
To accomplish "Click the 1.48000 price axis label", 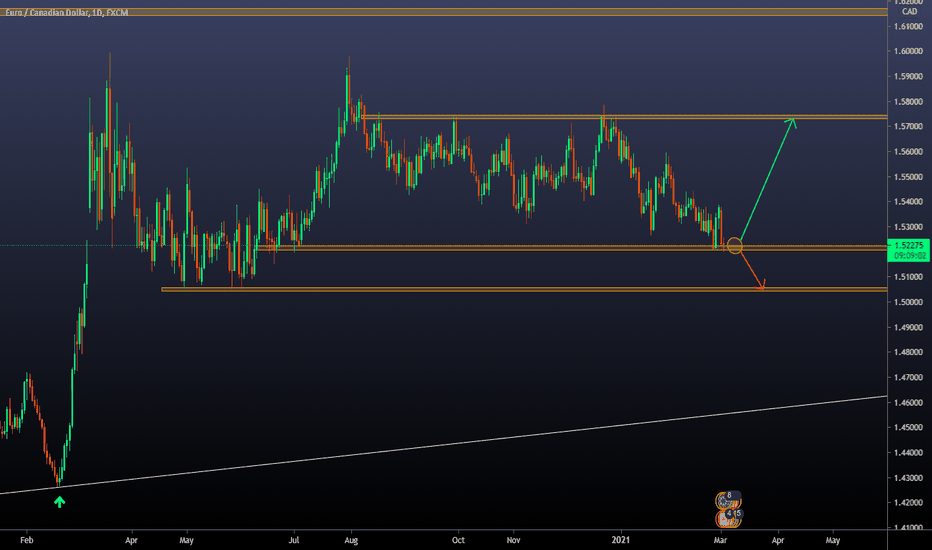I will 908,352.
